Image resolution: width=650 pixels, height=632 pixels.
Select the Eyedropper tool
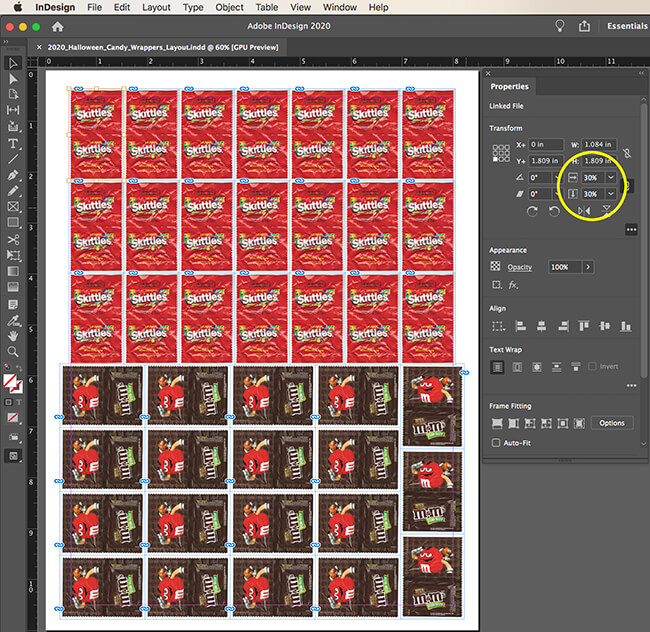13,320
